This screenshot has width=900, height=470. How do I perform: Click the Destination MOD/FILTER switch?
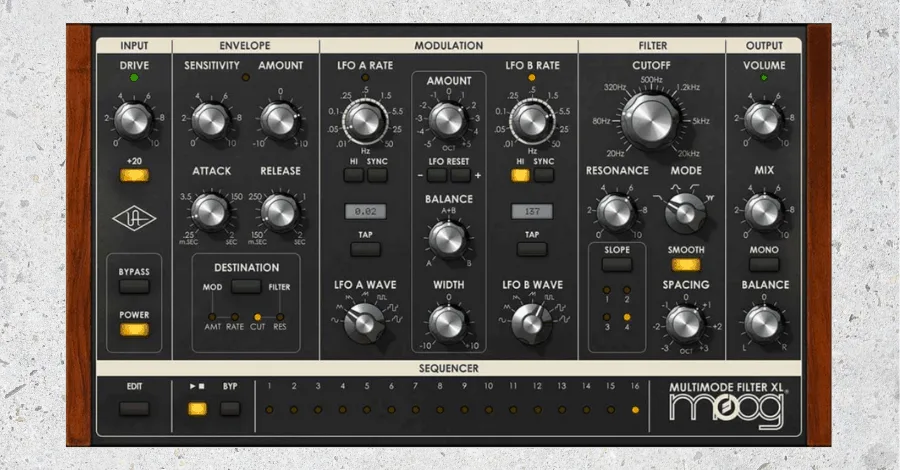click(246, 287)
